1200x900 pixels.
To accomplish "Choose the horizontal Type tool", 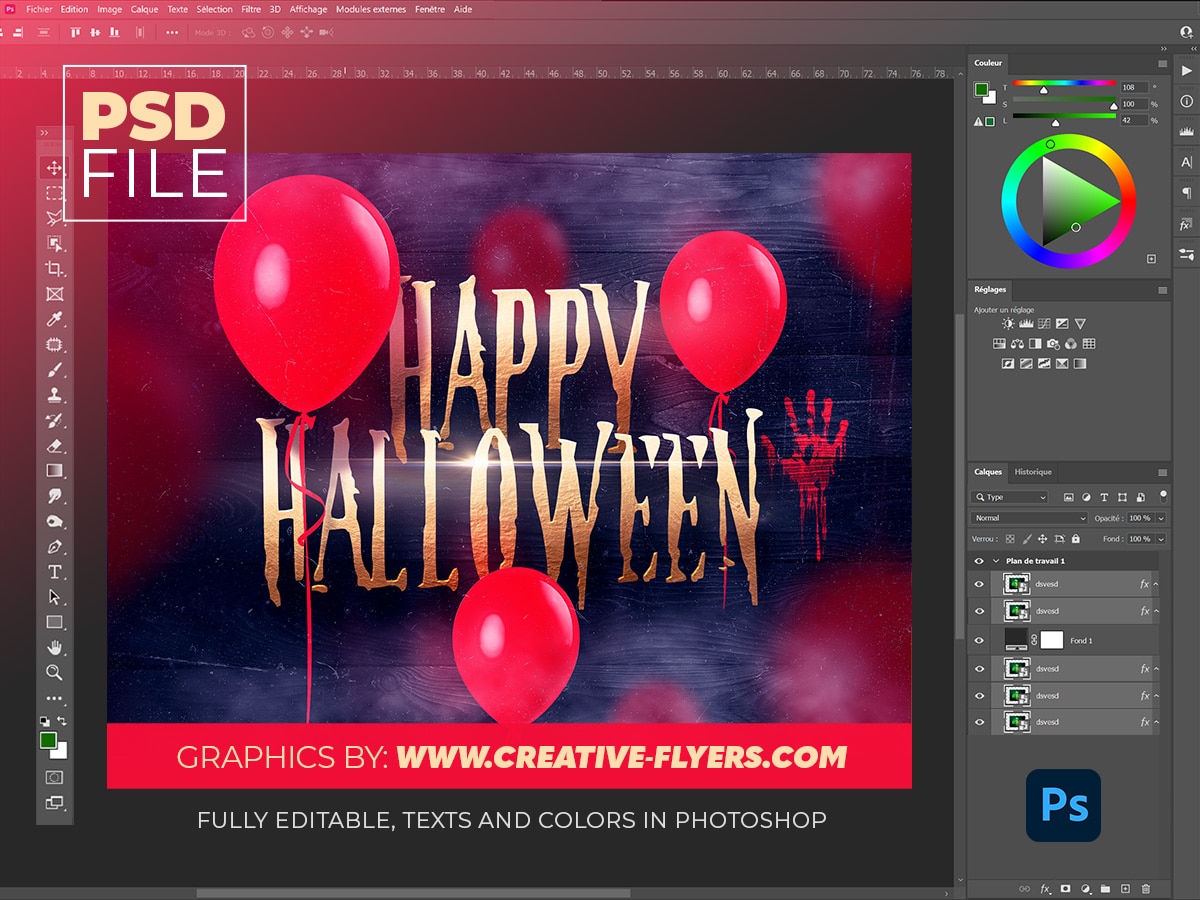I will 55,572.
